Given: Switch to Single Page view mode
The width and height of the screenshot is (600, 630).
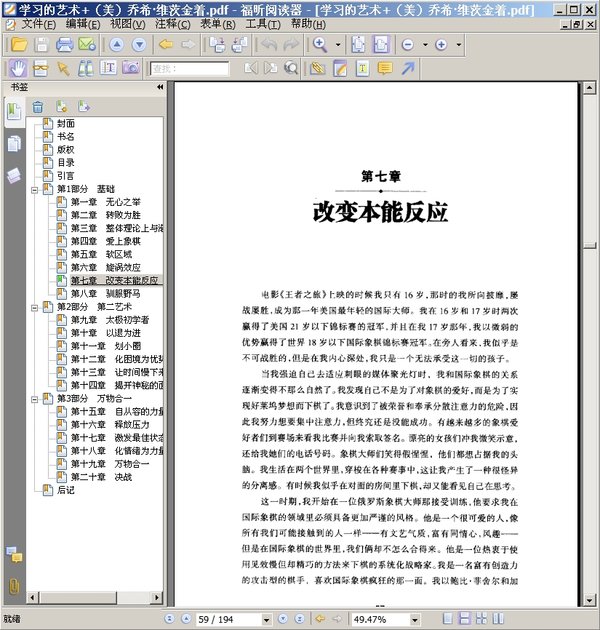Looking at the screenshot, I should pyautogui.click(x=448, y=619).
